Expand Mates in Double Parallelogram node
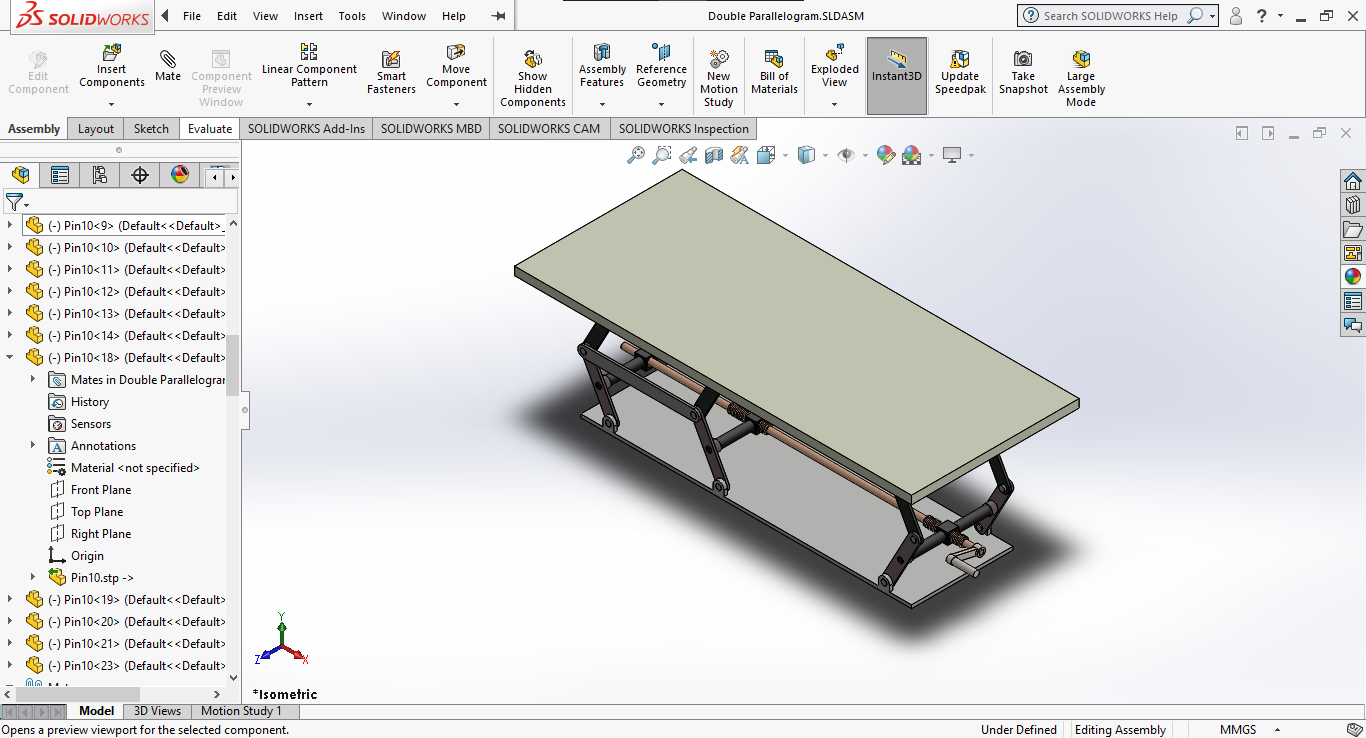Image resolution: width=1366 pixels, height=738 pixels. [x=33, y=379]
